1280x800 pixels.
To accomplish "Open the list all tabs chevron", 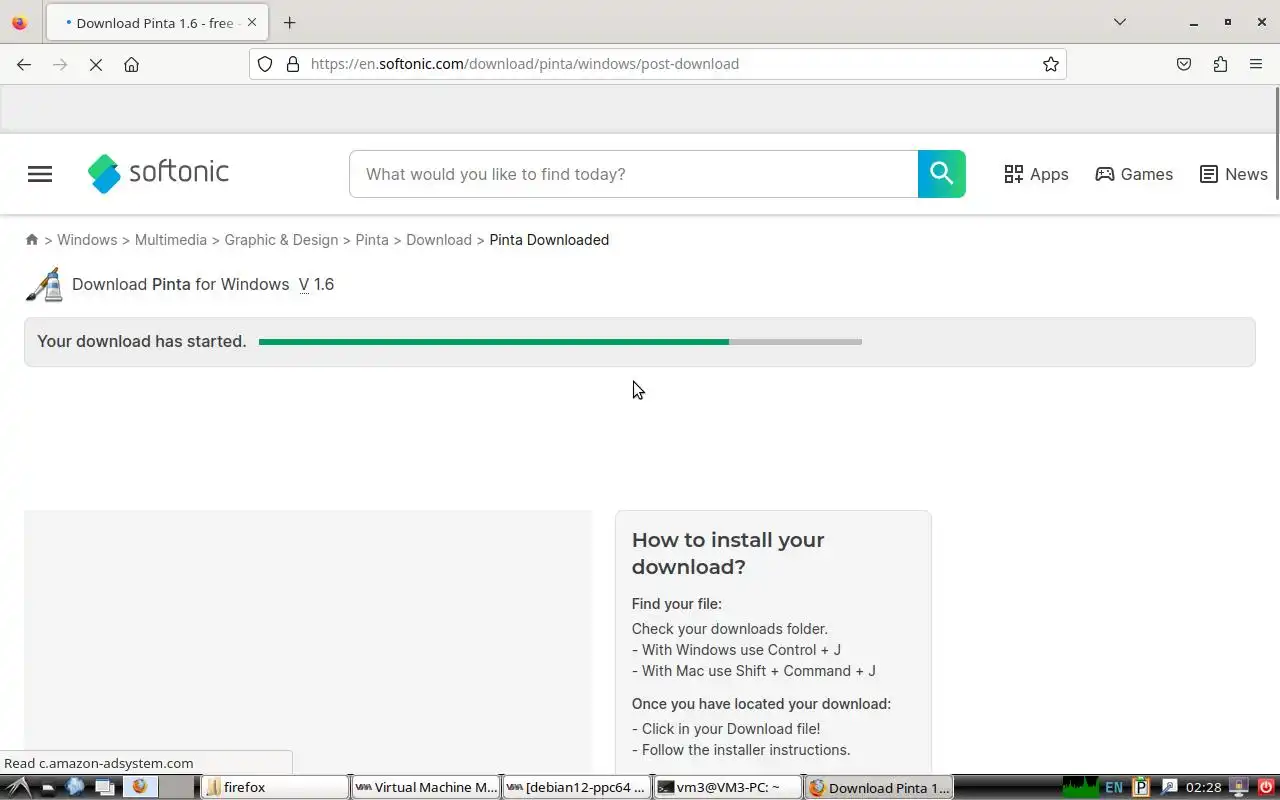I will (x=1120, y=22).
